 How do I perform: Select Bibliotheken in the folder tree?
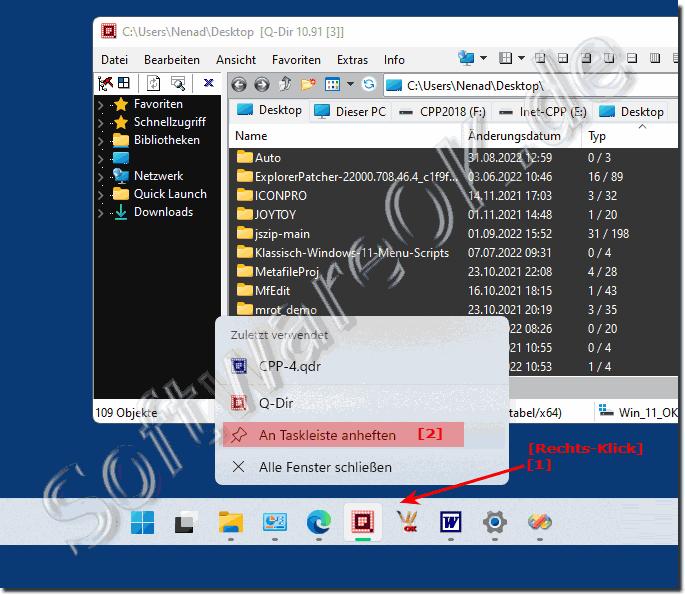tap(166, 140)
